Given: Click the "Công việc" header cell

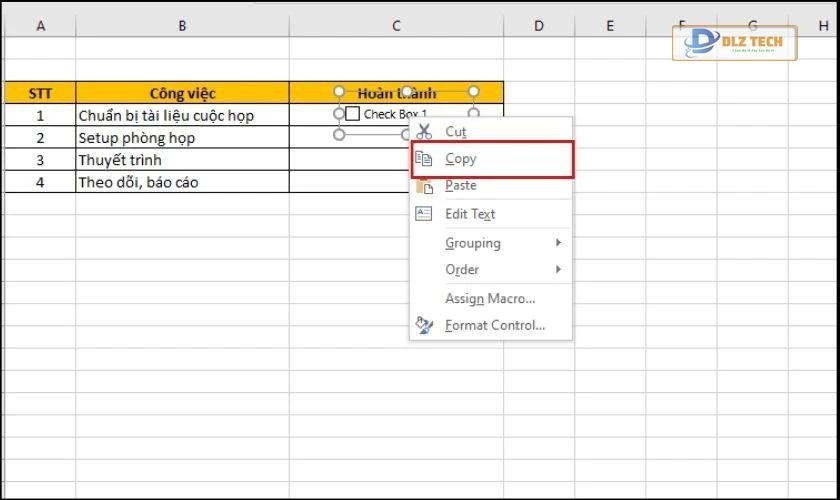Looking at the screenshot, I should point(182,93).
